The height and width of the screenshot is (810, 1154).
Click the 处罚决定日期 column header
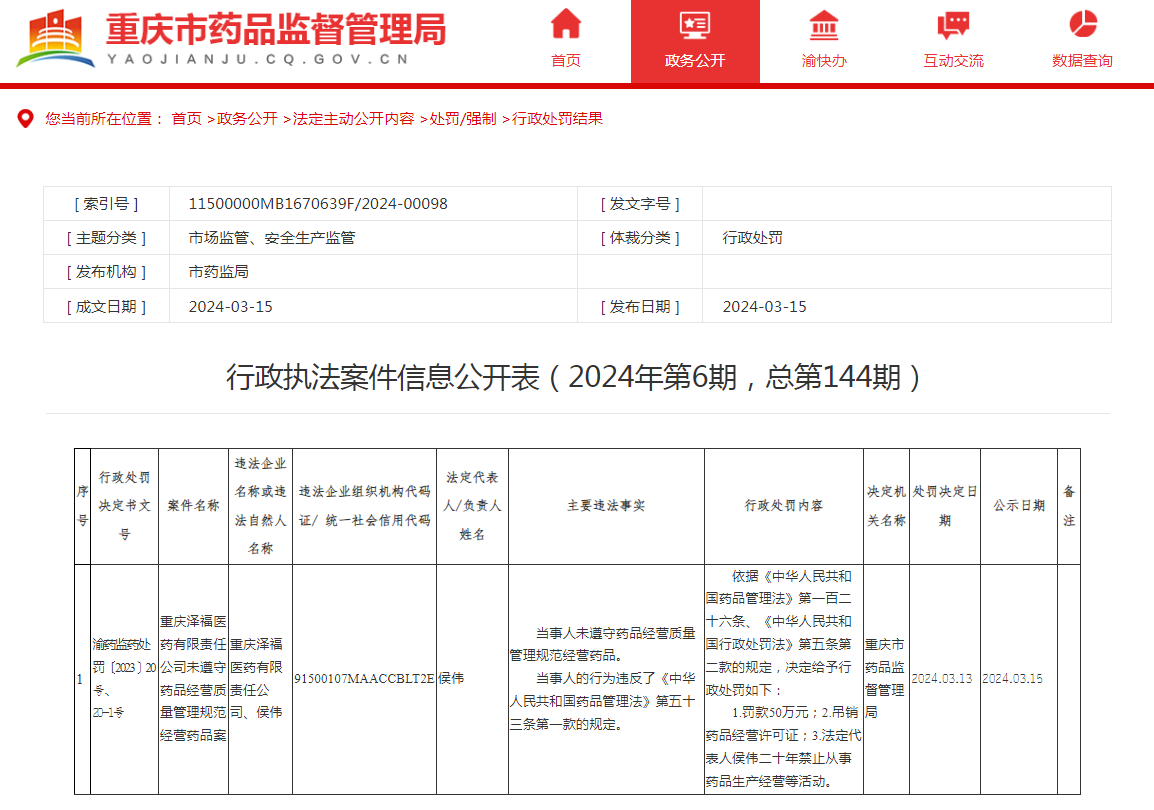945,505
